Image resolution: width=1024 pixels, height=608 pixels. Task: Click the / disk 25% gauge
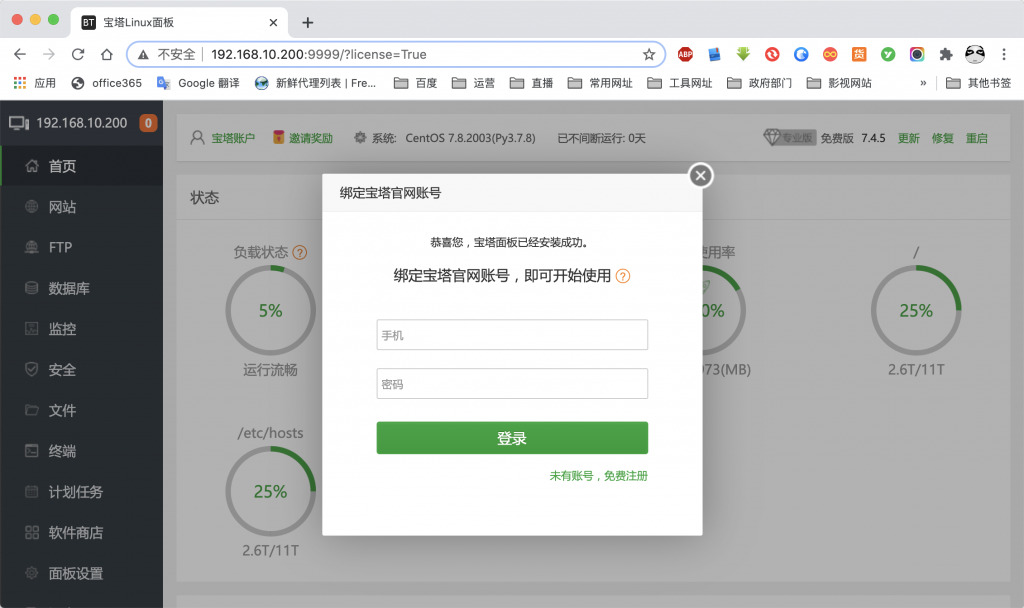(916, 311)
